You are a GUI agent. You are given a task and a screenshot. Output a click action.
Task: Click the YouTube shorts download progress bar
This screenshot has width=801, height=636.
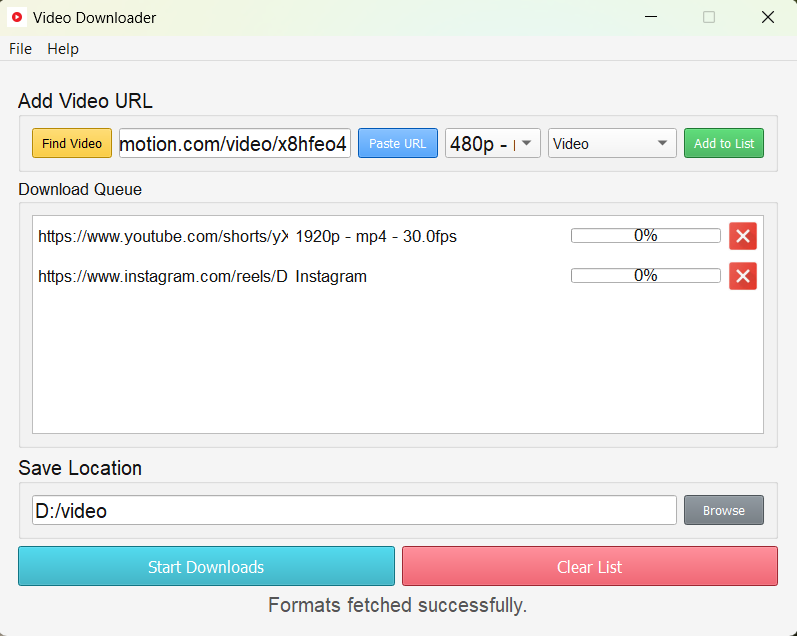point(645,236)
